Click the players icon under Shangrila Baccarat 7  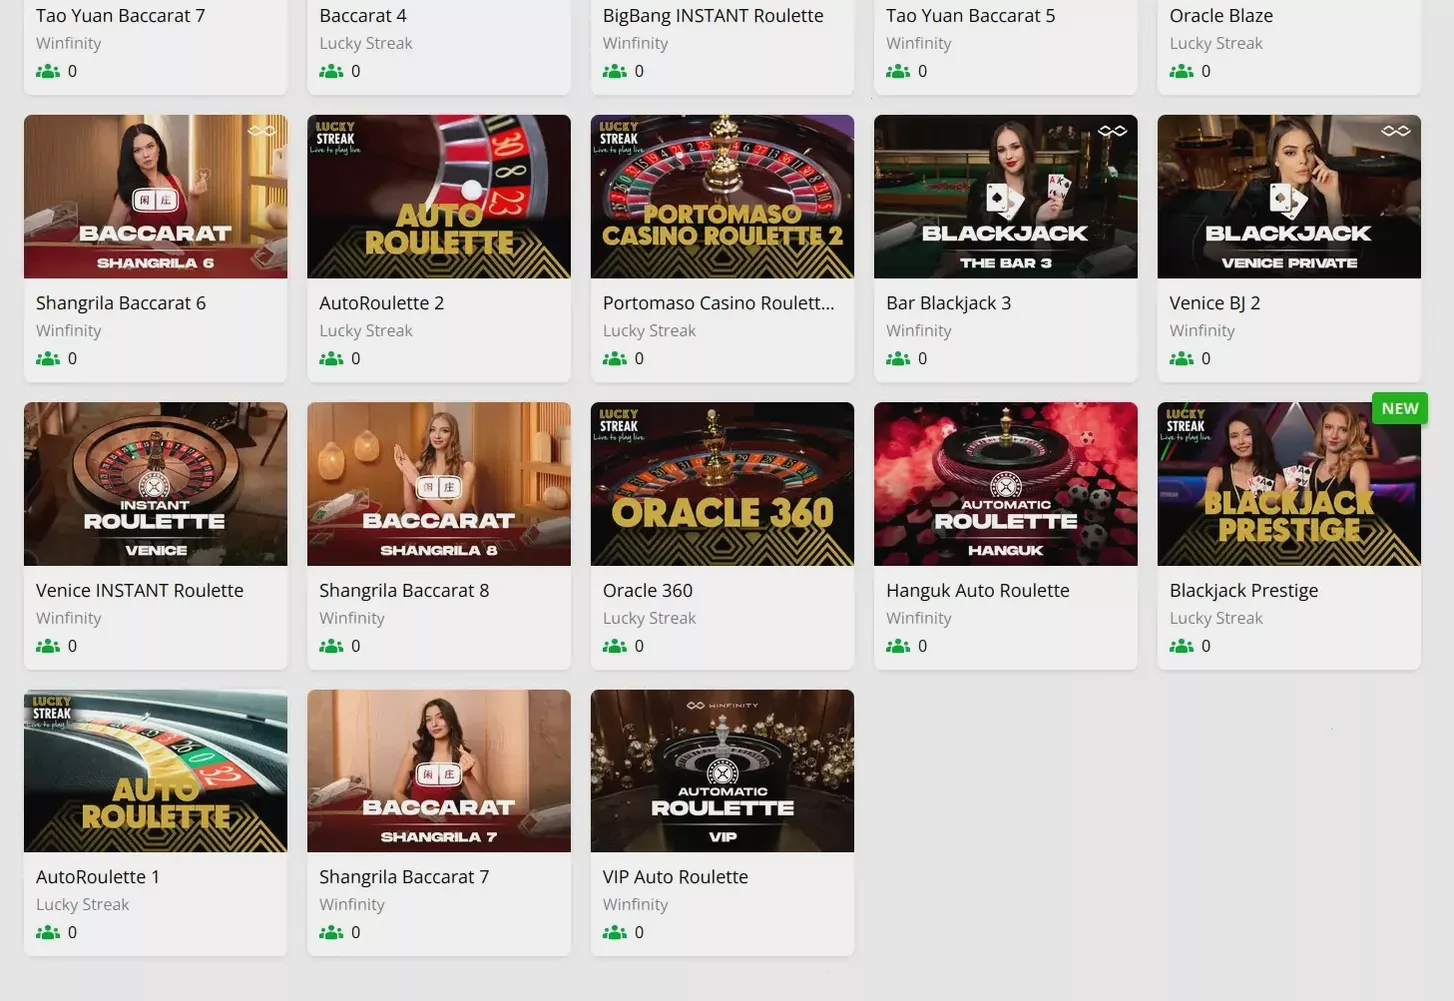pos(331,932)
